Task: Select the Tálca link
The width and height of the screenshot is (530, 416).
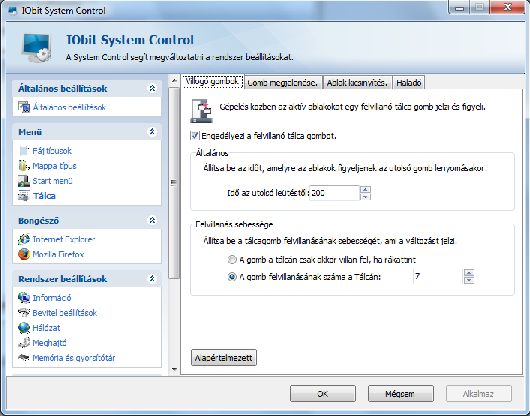Action: click(x=44, y=196)
